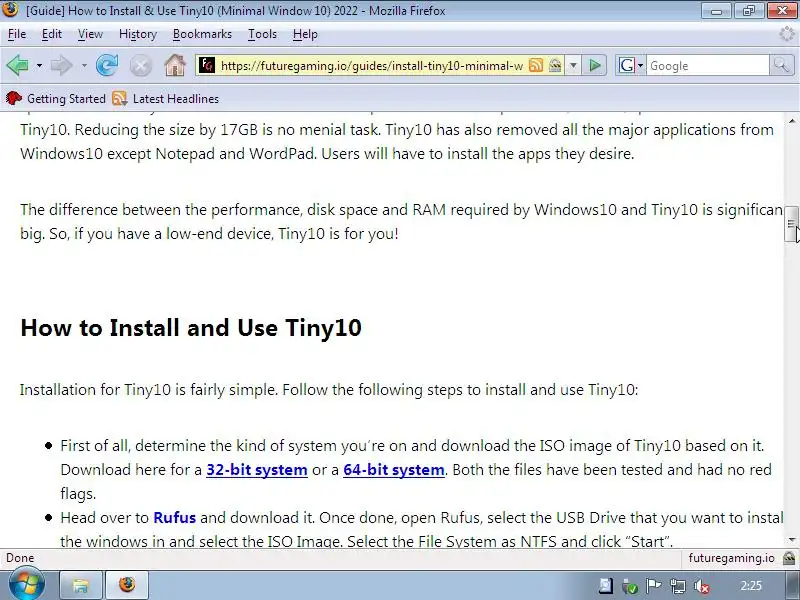Click the page scrollbar up arrow
800x600 pixels.
791,121
